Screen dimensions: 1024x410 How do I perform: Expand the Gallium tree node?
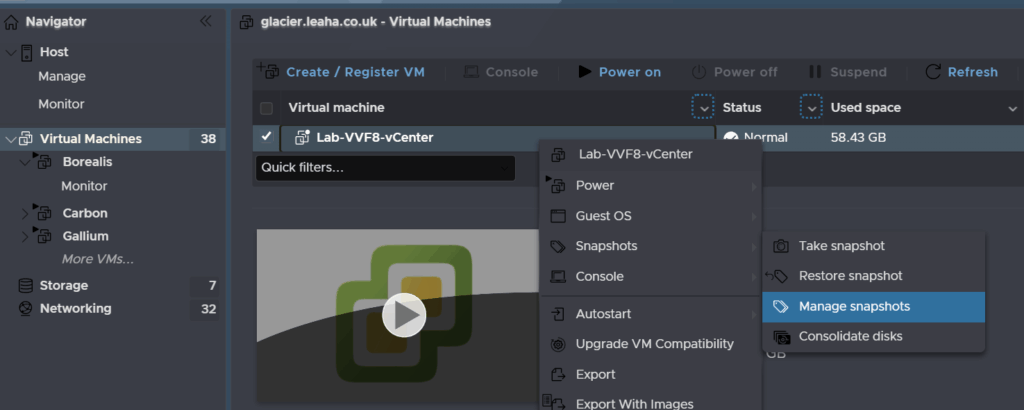[x=25, y=236]
